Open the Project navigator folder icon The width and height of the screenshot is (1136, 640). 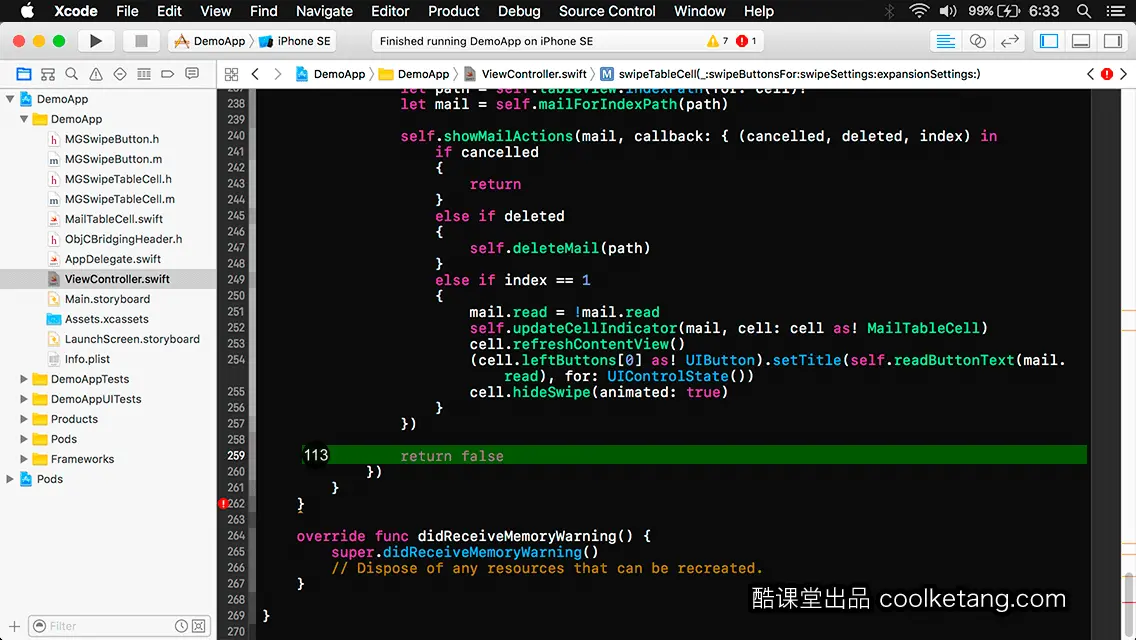pos(24,74)
